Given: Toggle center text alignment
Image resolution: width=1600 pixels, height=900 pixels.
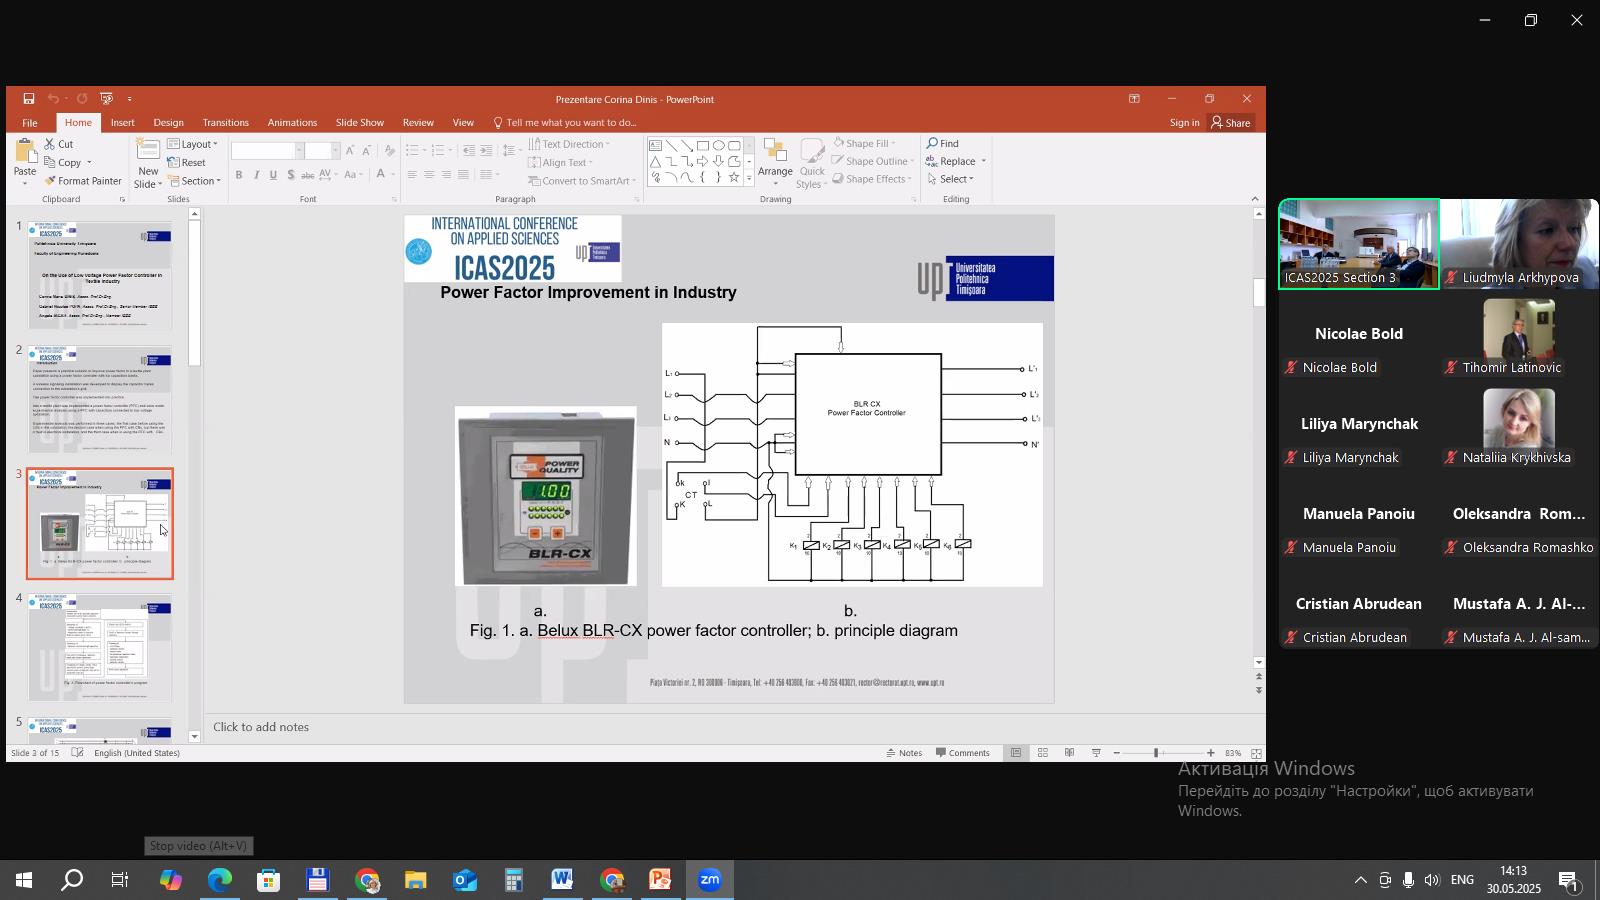Looking at the screenshot, I should [x=429, y=175].
